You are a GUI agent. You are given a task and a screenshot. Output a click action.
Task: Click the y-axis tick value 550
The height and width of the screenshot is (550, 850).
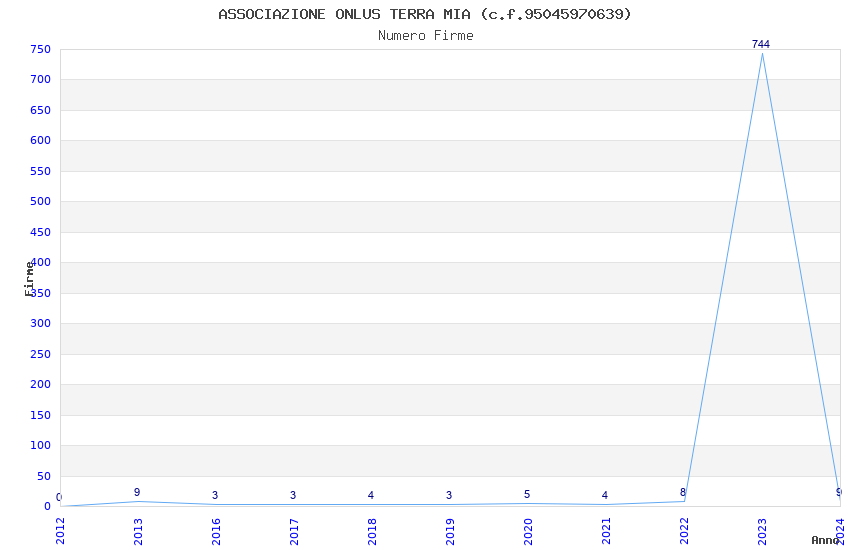(x=41, y=171)
